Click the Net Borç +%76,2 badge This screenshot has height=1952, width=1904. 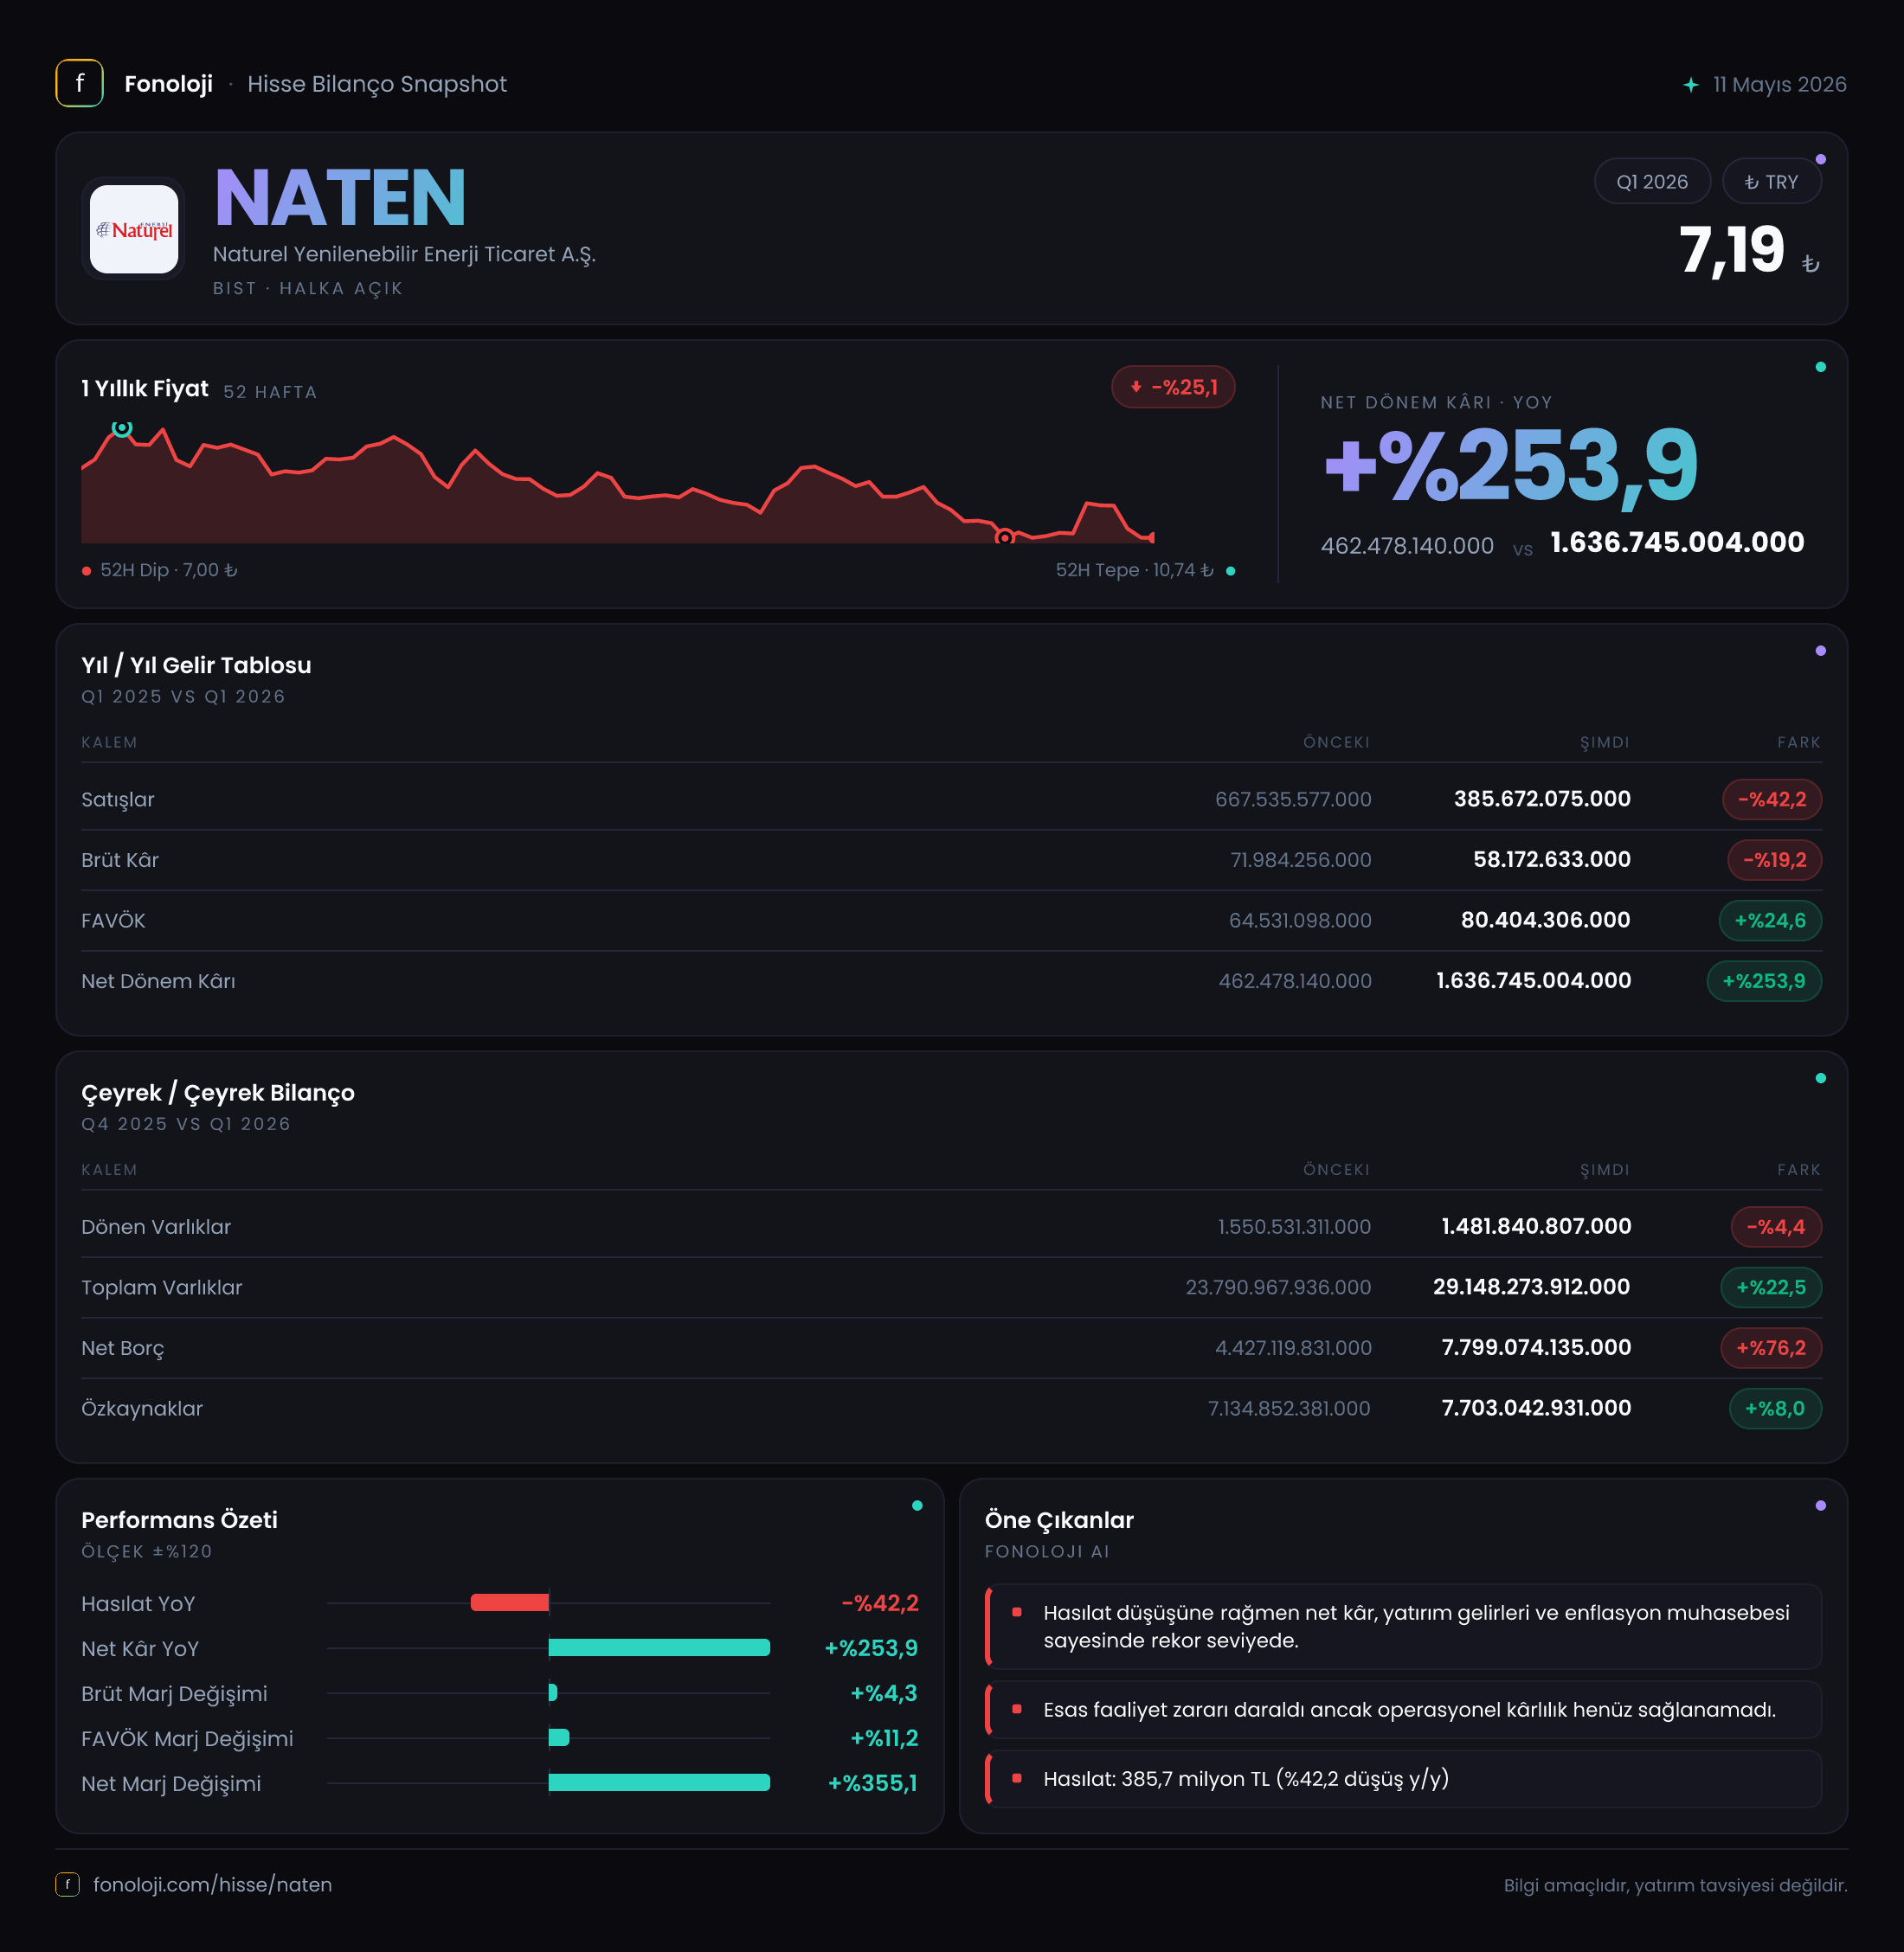click(1770, 1348)
